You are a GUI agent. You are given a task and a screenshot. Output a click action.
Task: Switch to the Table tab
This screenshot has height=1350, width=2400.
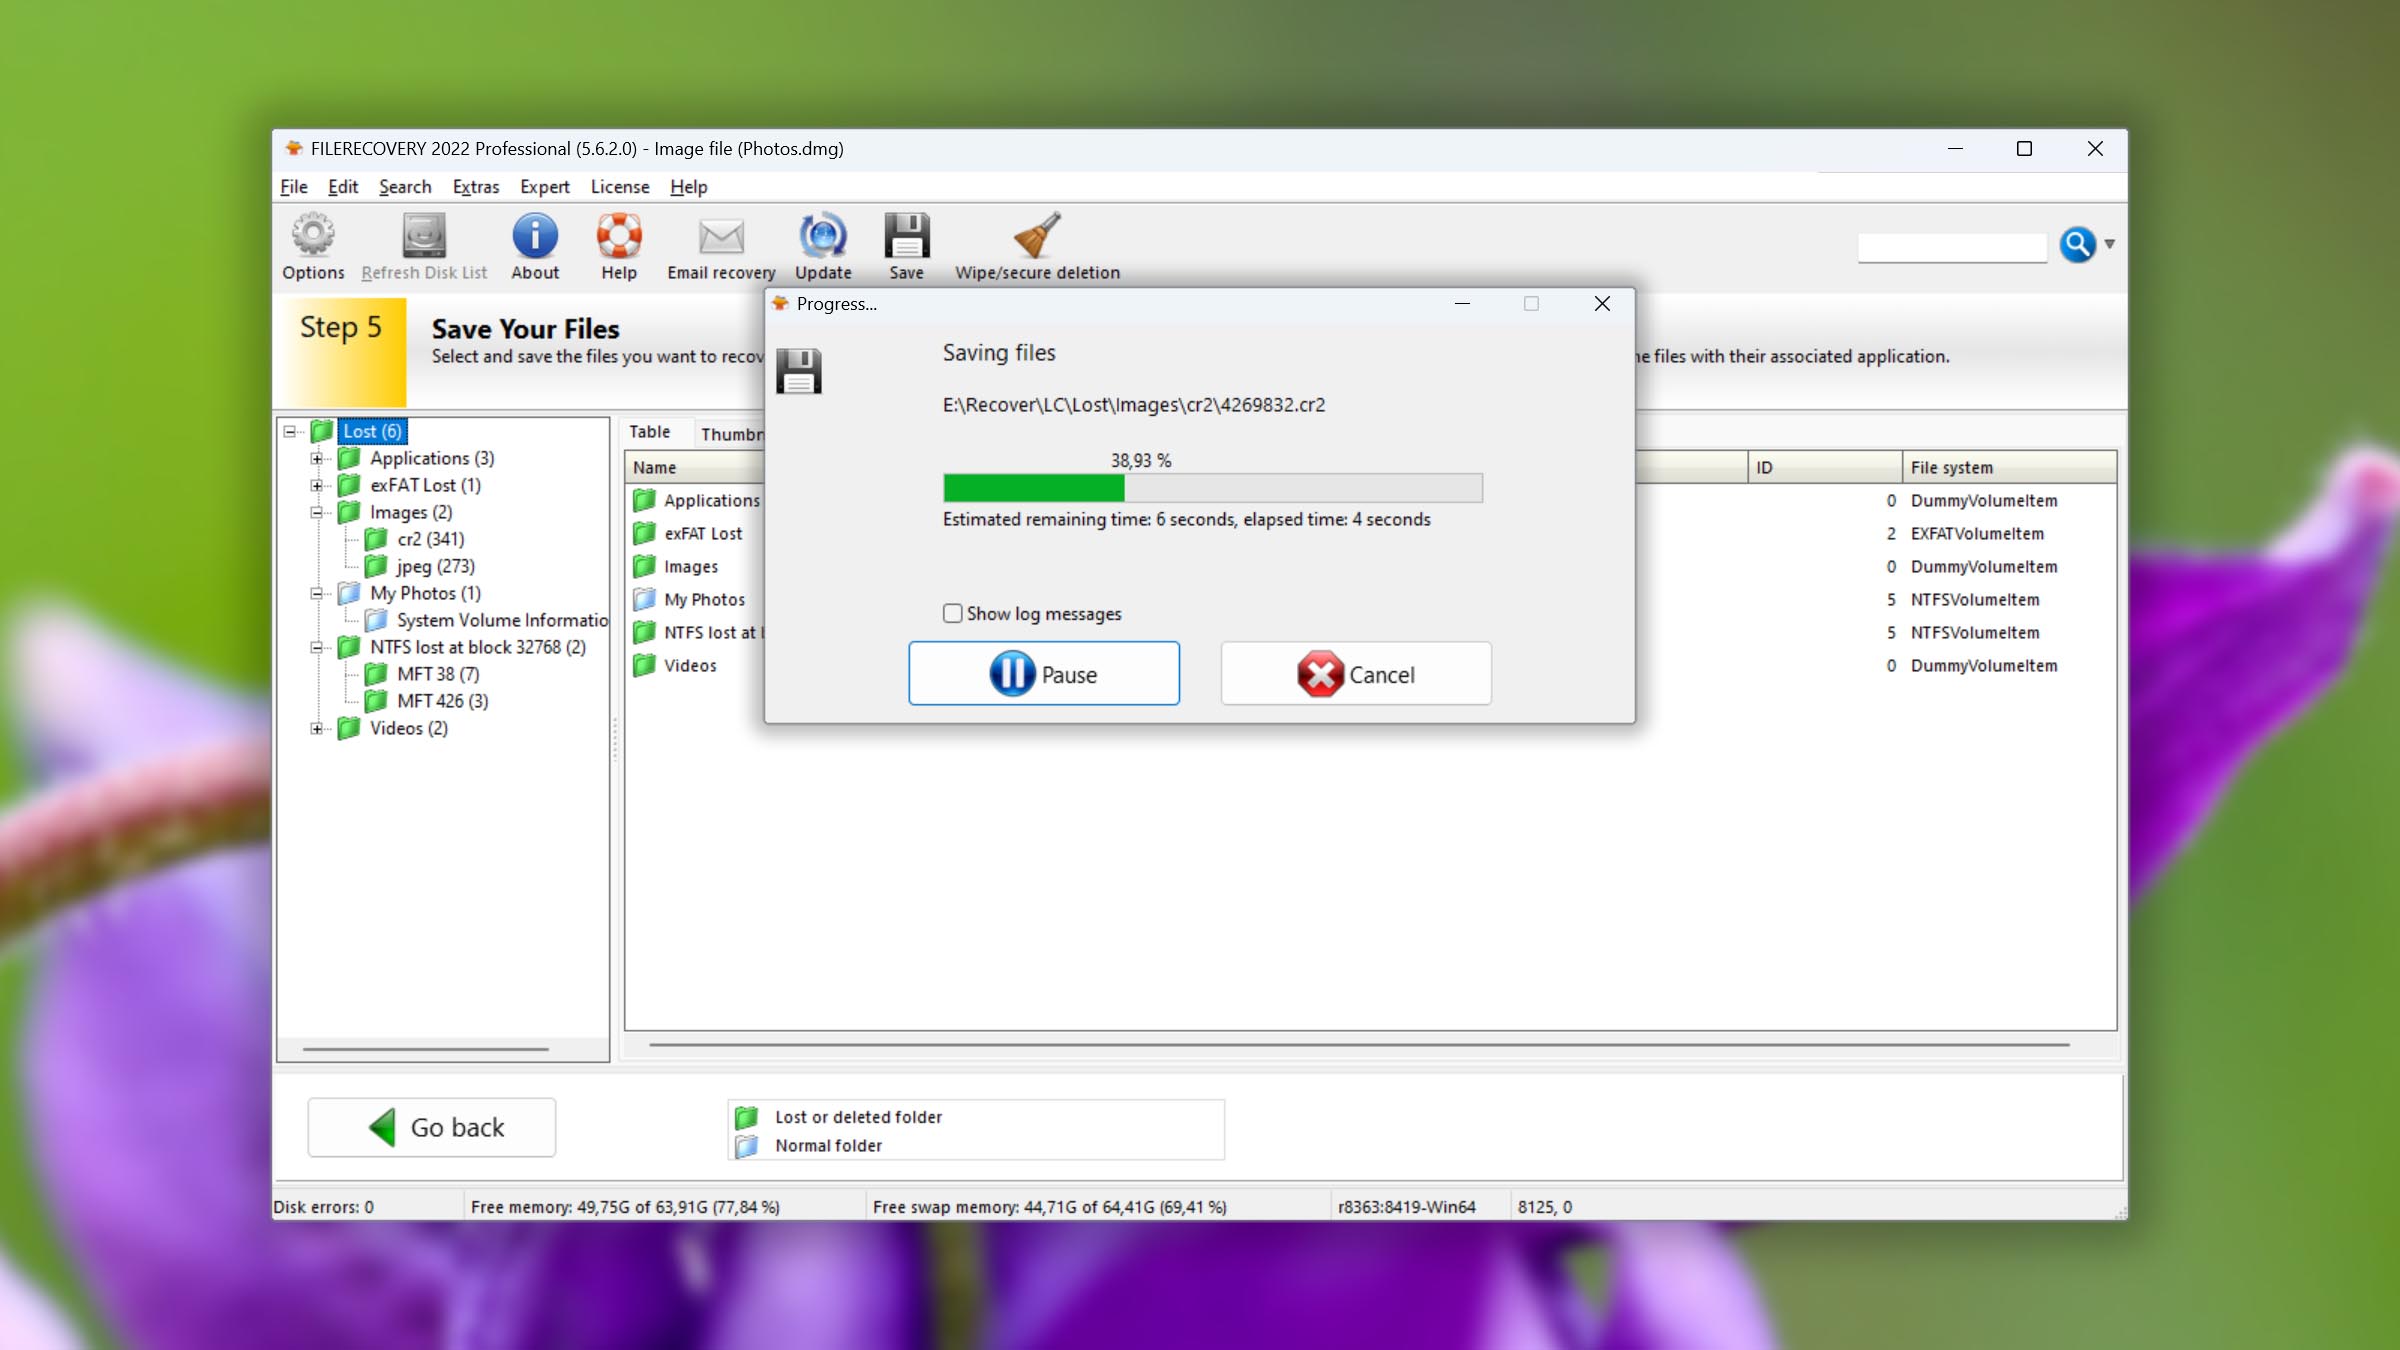(x=649, y=432)
